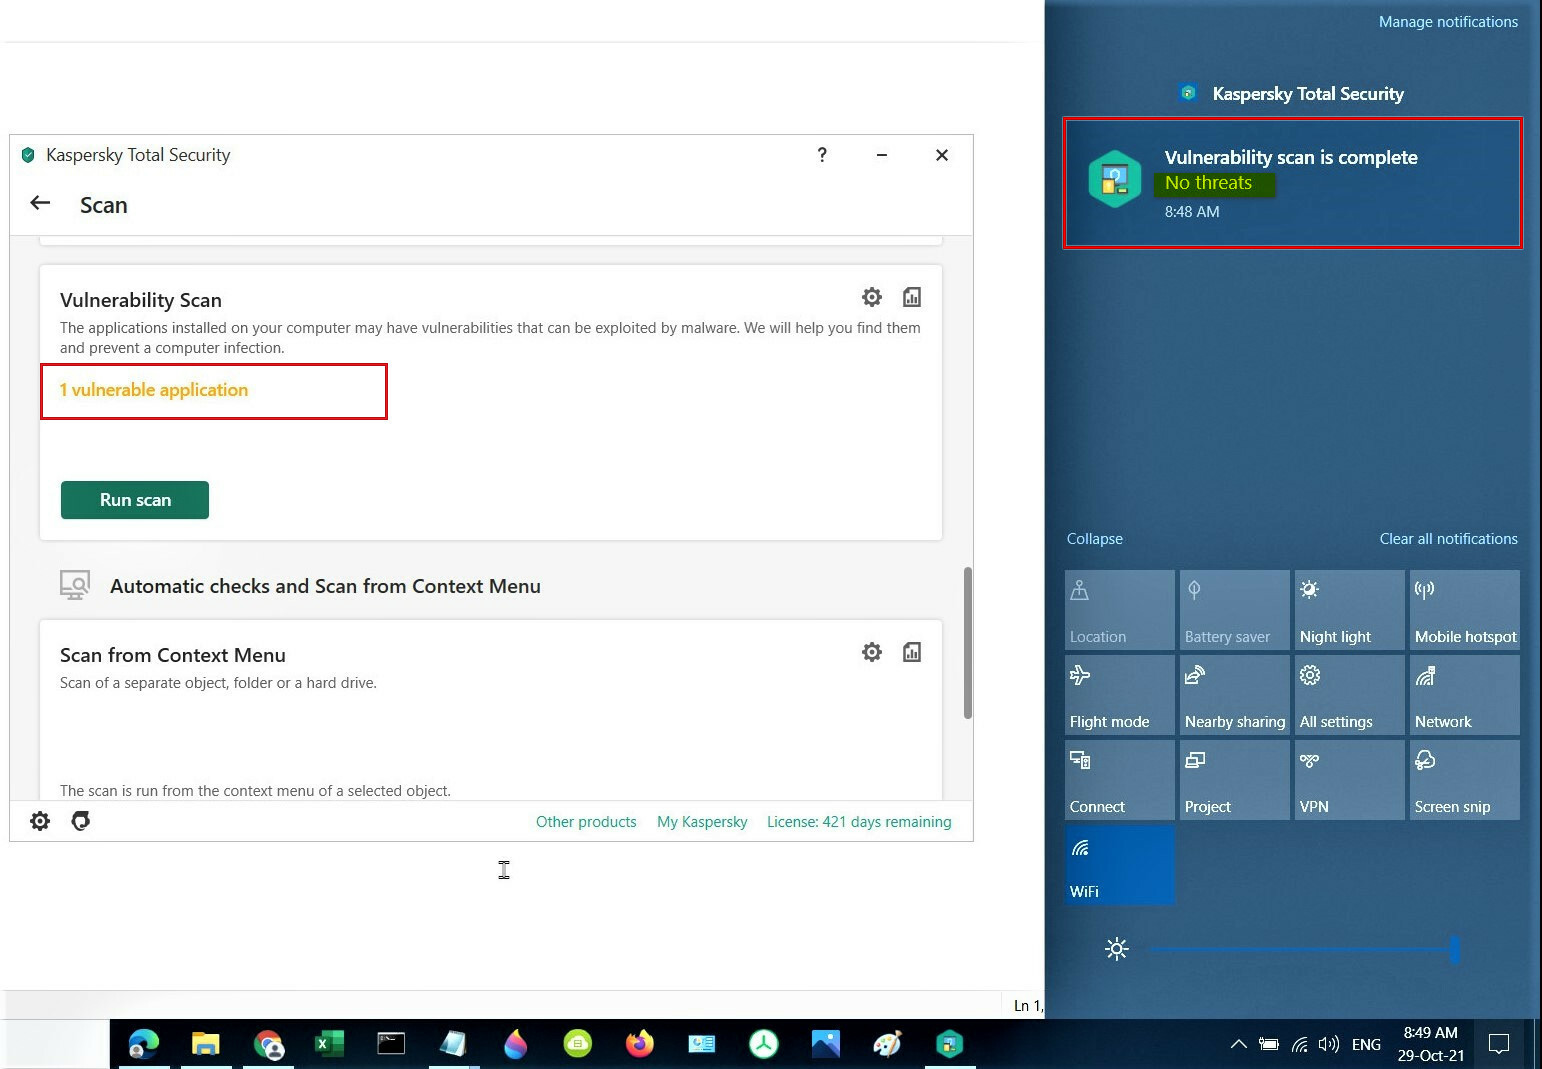Open Network quick action tile
Image resolution: width=1542 pixels, height=1069 pixels.
click(1465, 695)
